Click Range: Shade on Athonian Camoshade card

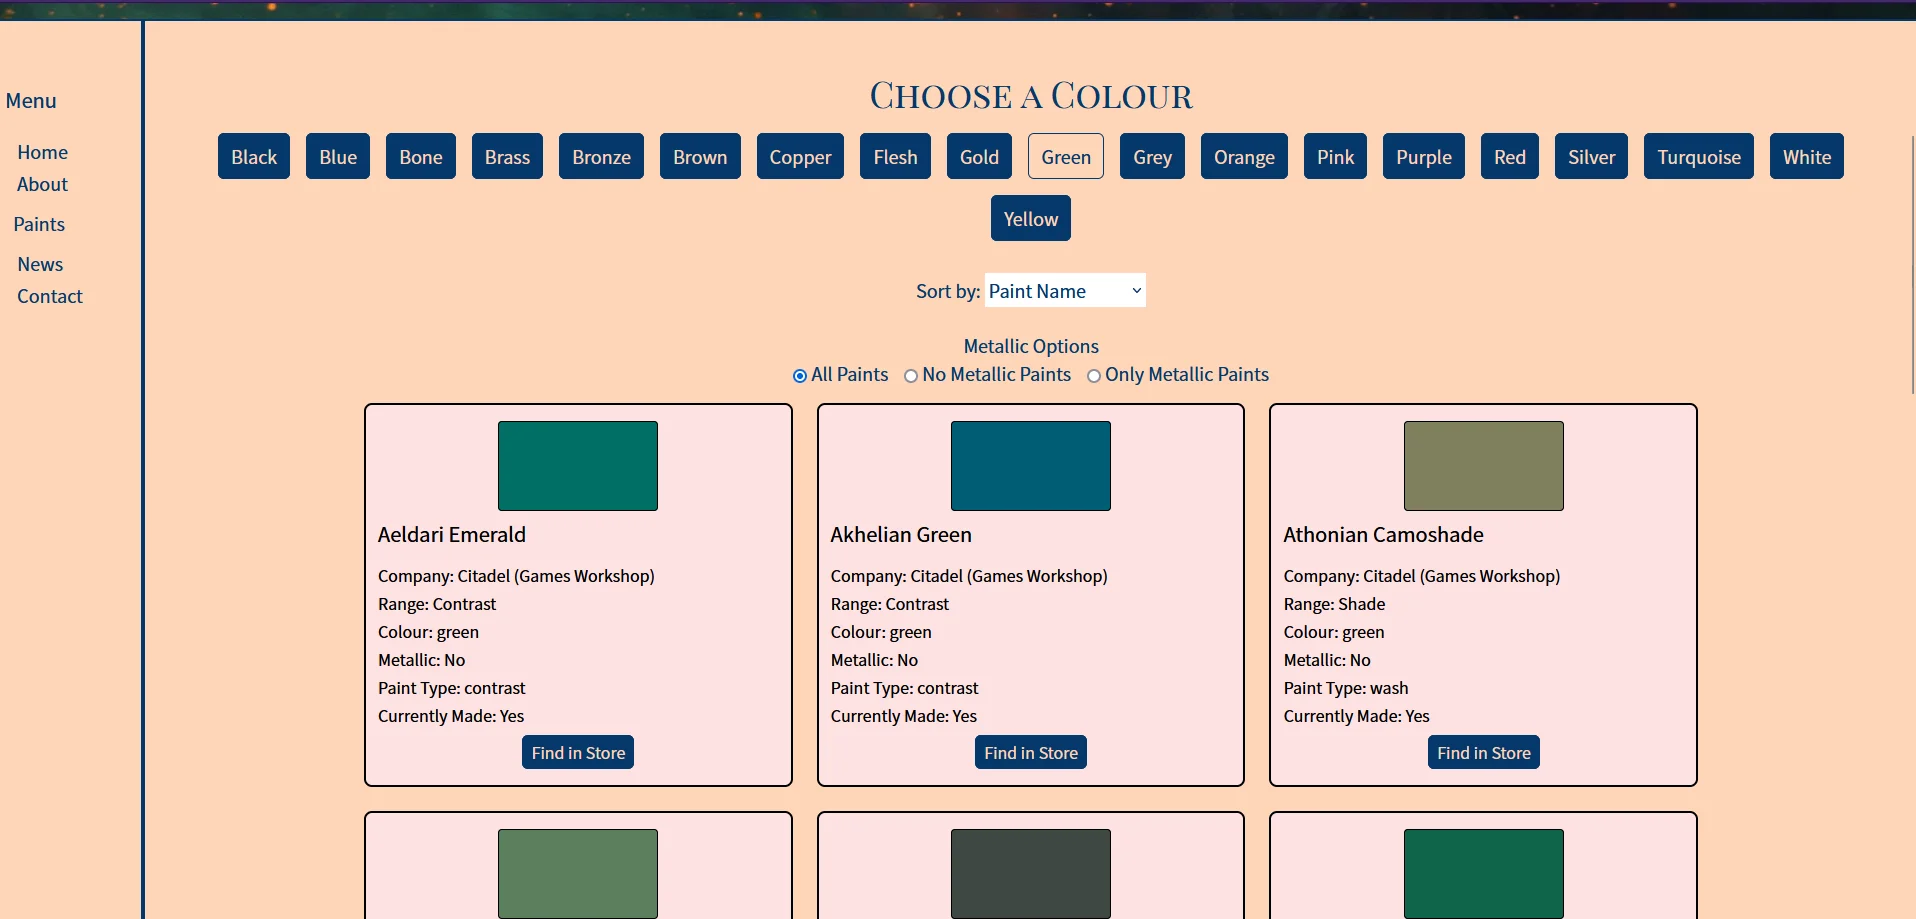(x=1334, y=604)
